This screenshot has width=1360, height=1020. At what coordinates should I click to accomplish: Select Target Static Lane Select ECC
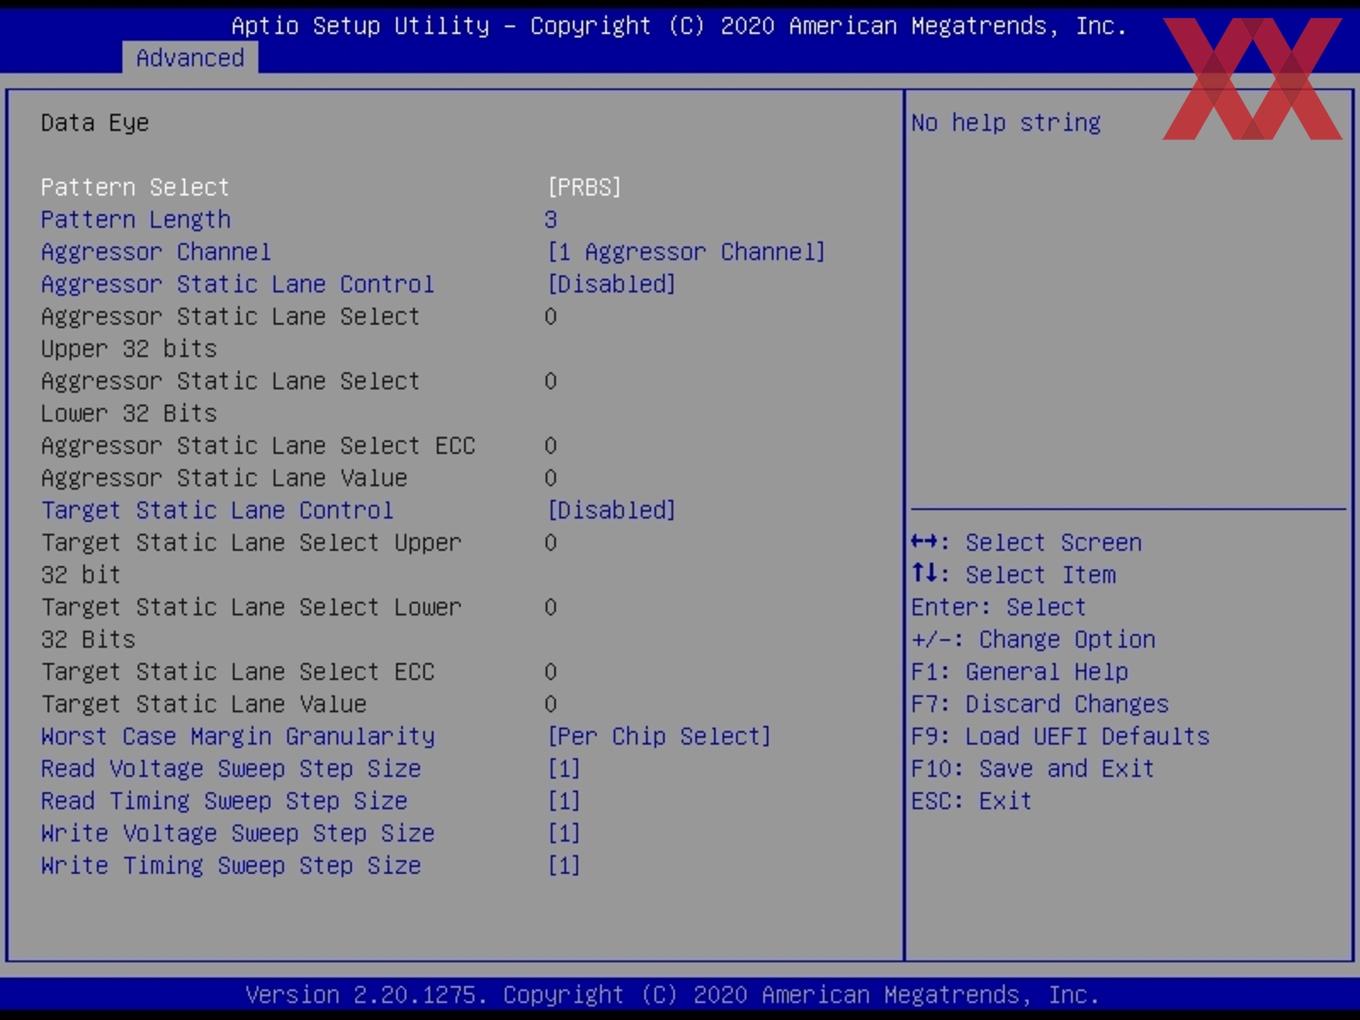click(x=238, y=671)
